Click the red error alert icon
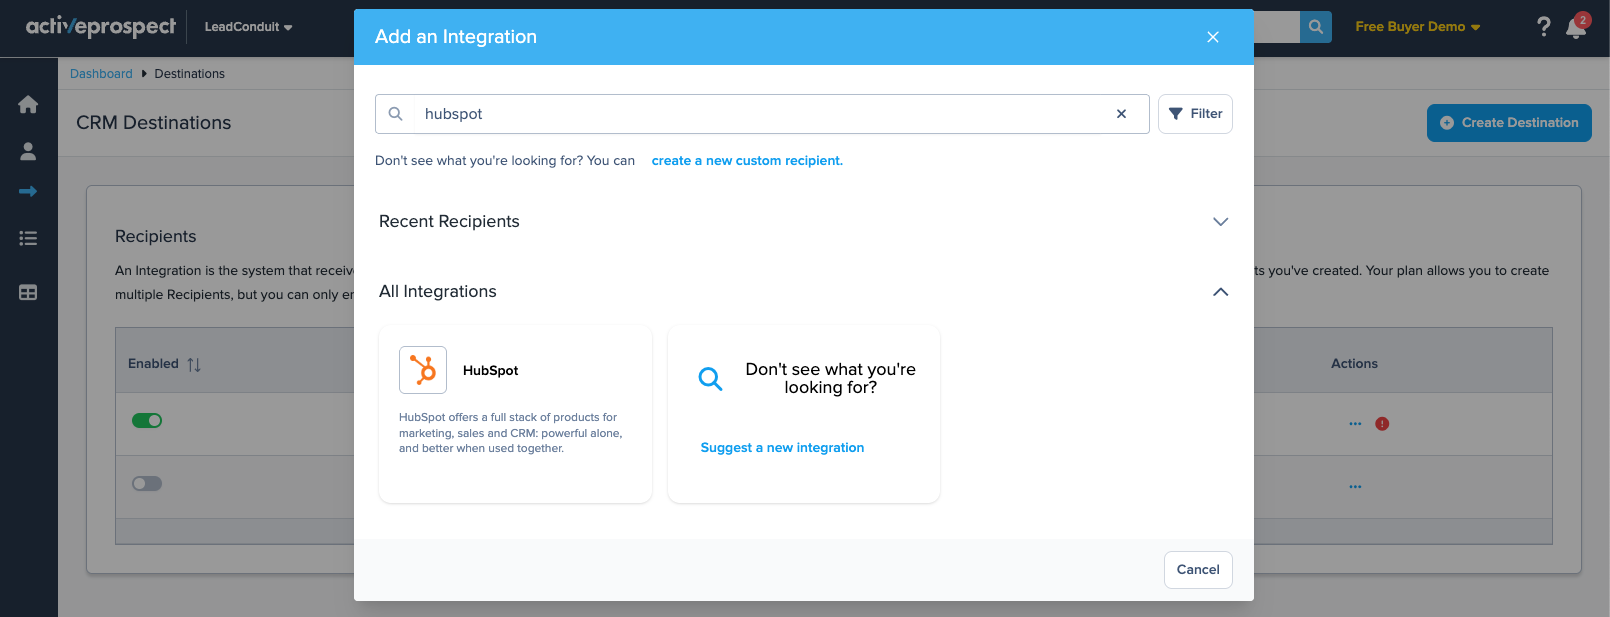 pyautogui.click(x=1382, y=424)
